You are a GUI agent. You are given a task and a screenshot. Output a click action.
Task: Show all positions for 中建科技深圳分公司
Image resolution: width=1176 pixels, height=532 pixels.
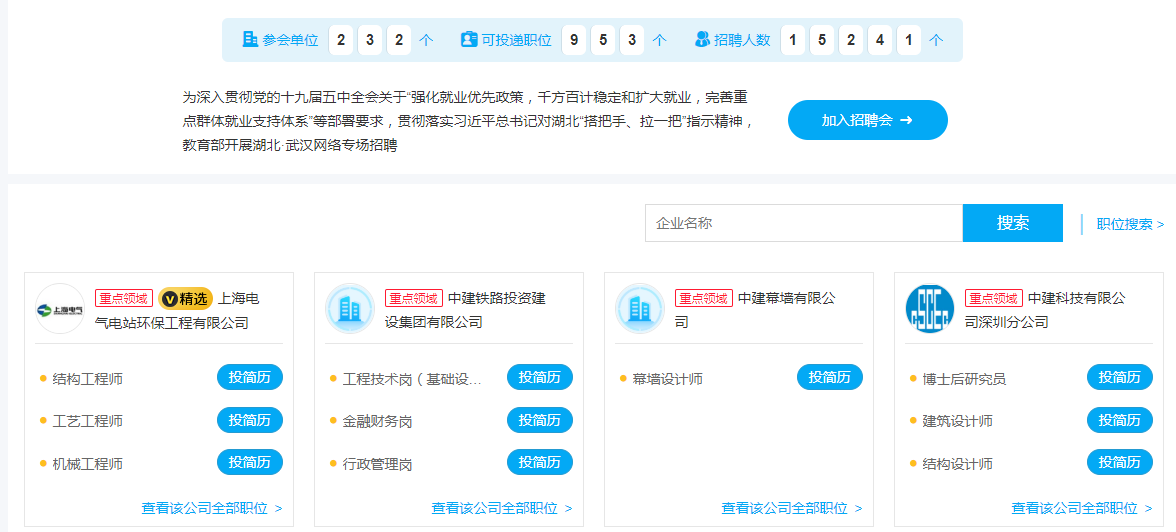coord(1081,508)
